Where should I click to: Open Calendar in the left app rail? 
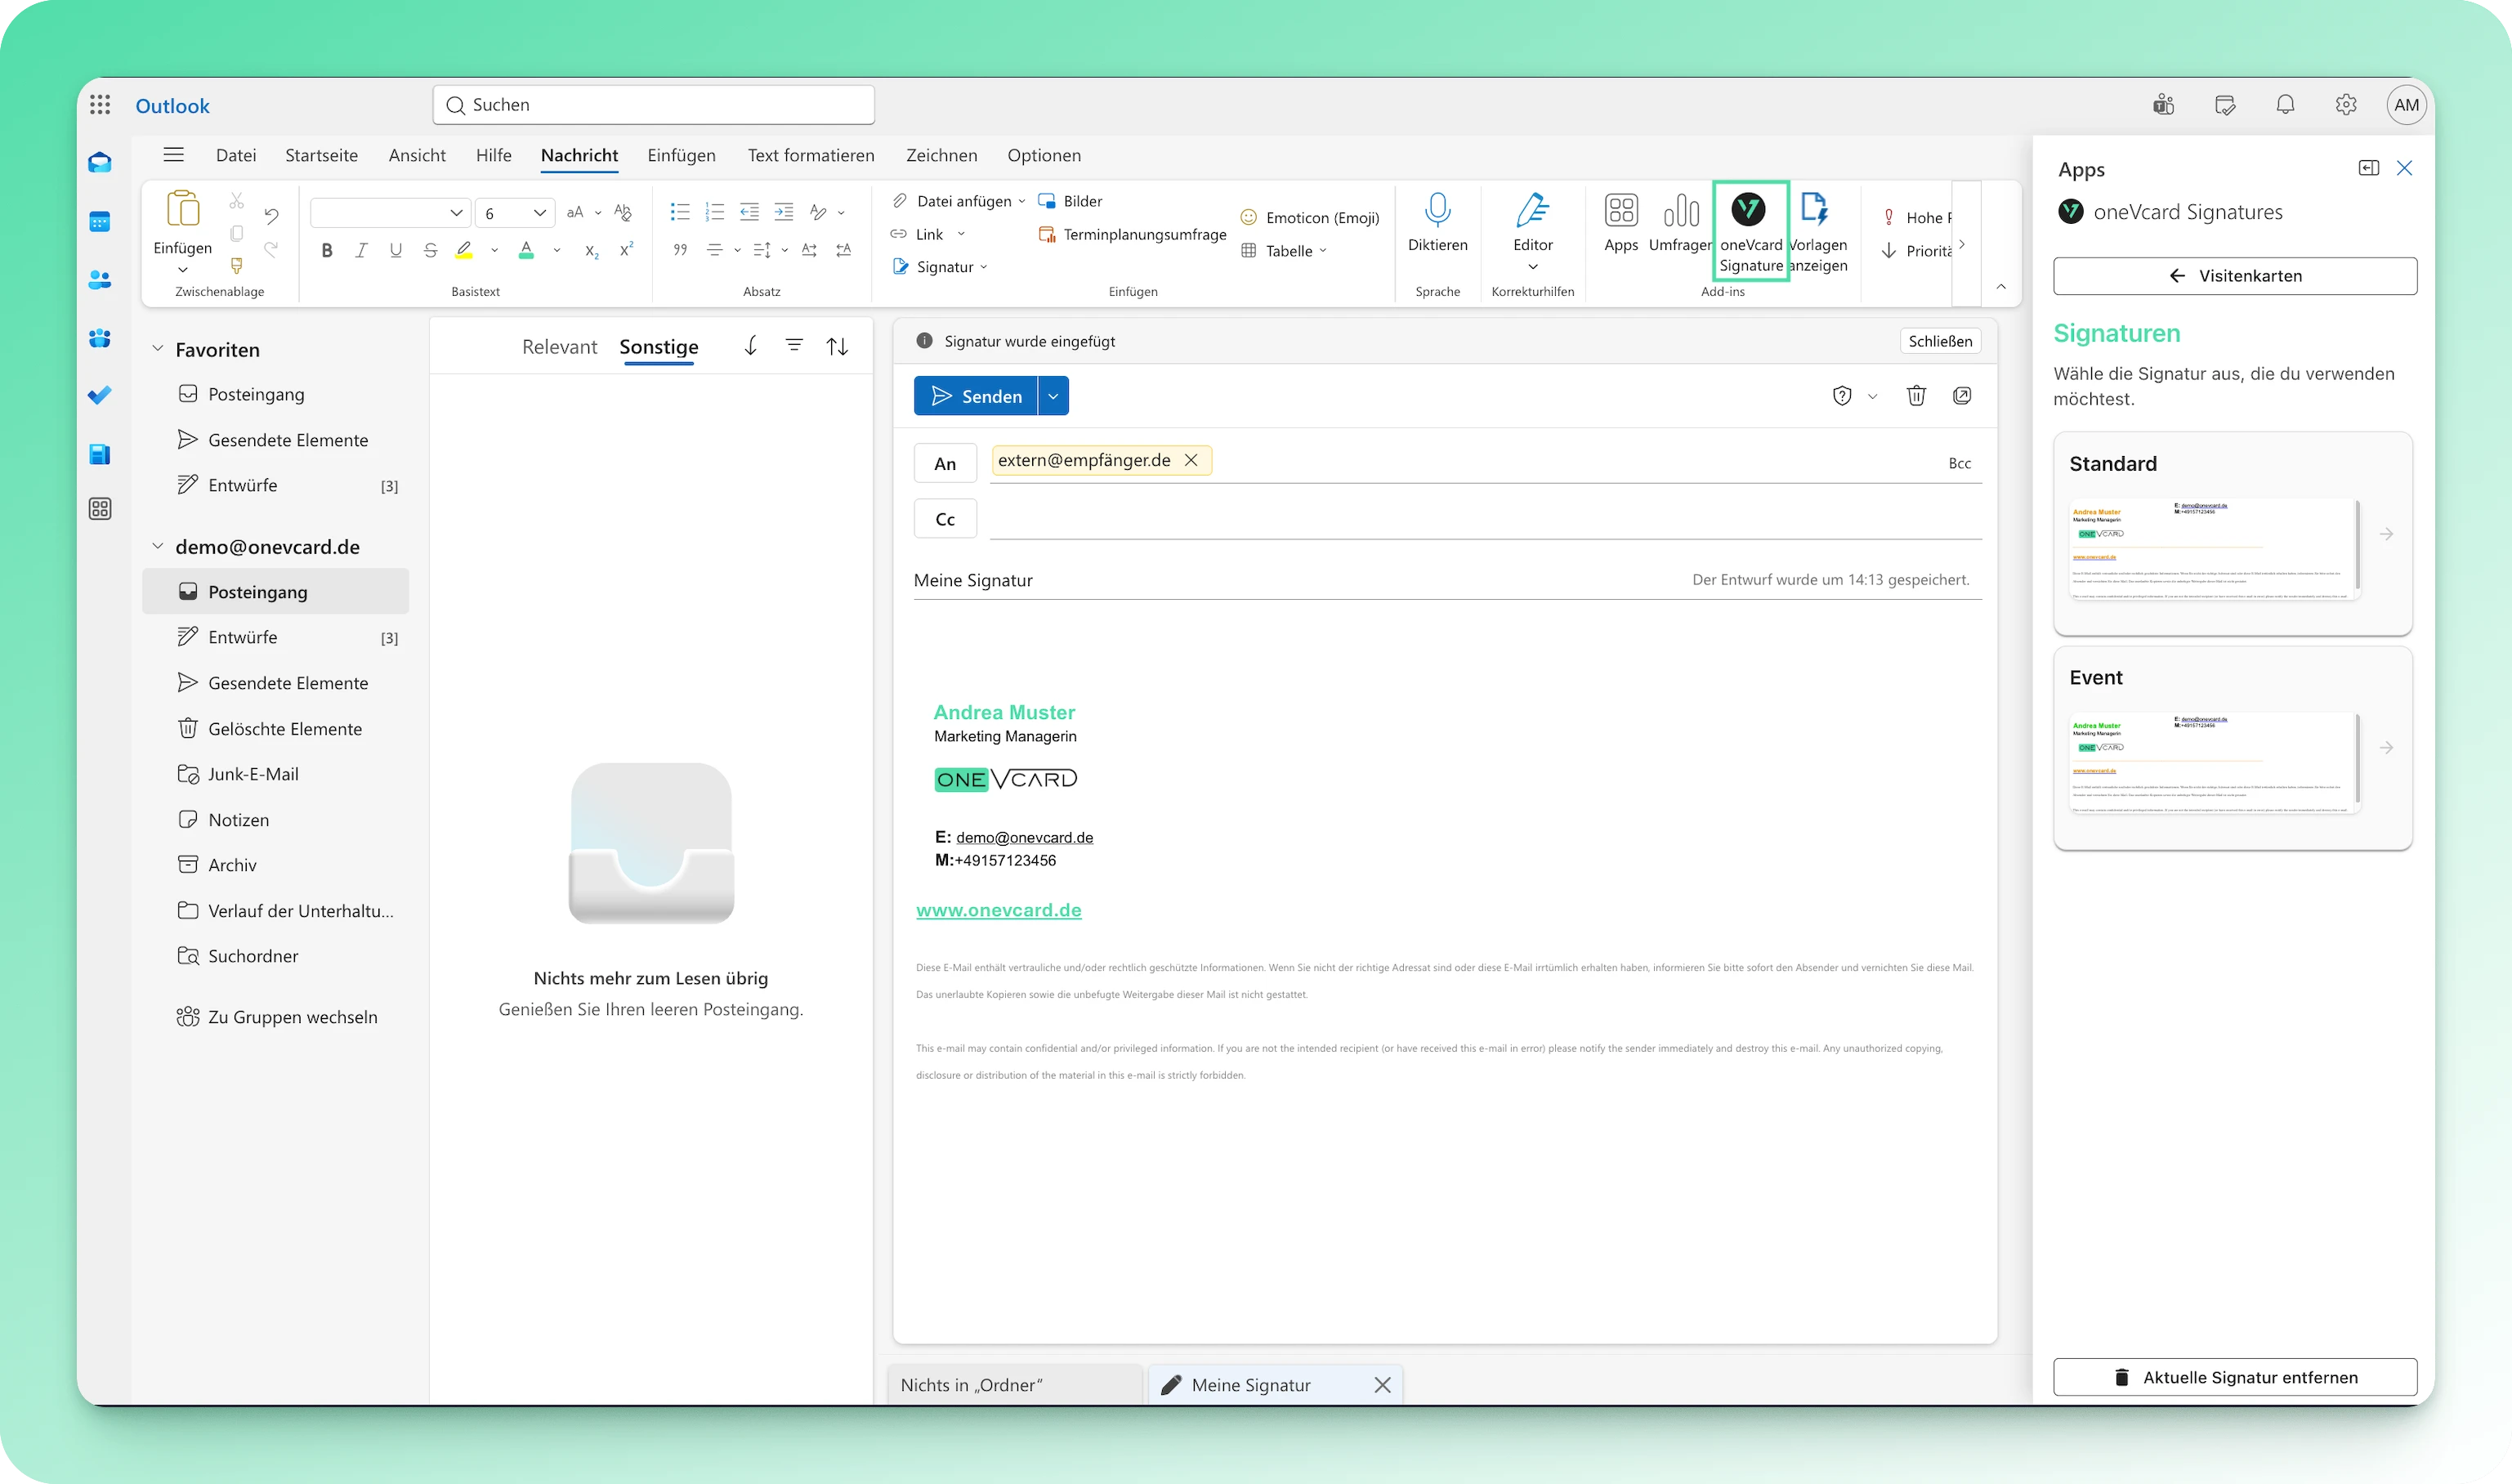100,222
